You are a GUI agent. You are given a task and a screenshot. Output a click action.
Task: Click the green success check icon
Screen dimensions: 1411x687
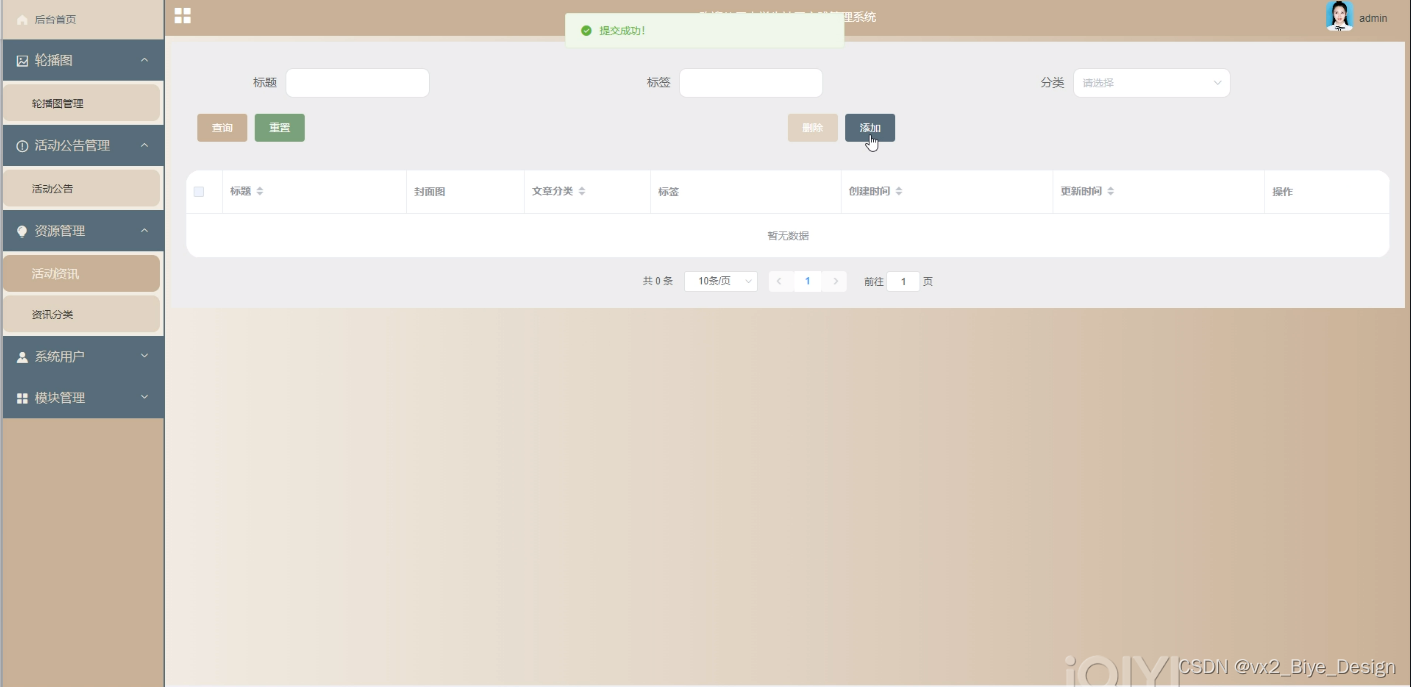coord(586,31)
